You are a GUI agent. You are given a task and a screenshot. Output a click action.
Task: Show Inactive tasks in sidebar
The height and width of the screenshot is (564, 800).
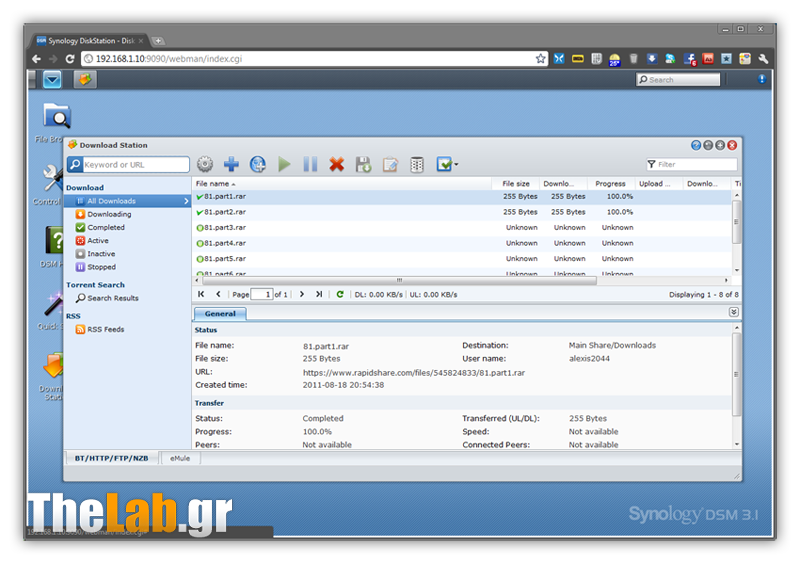101,254
